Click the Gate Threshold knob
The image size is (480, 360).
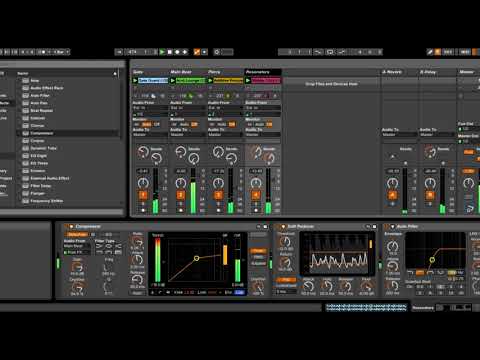(x=285, y=242)
